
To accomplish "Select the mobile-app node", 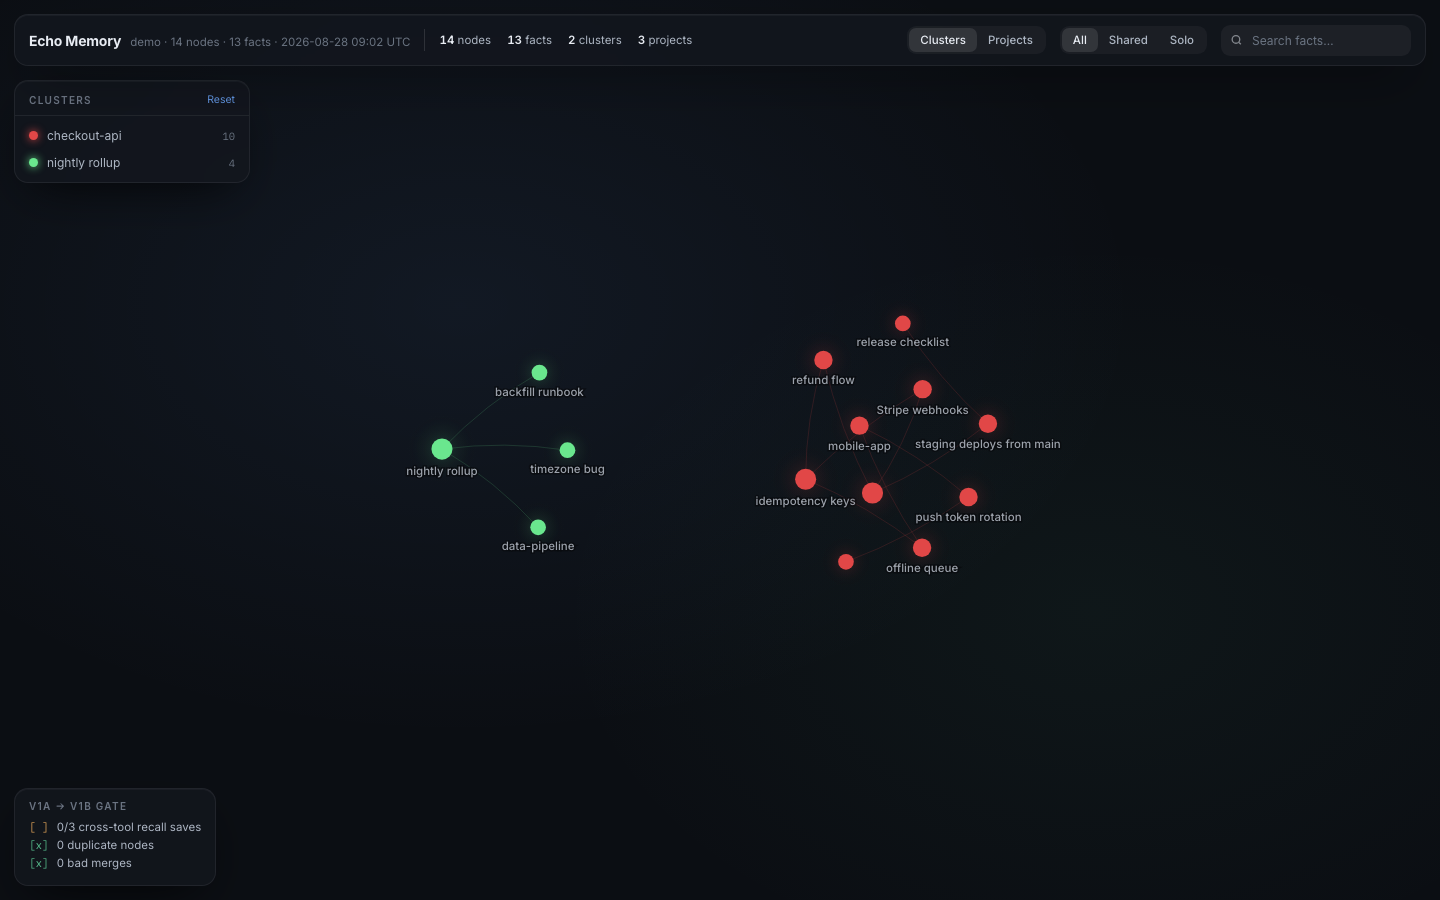I will 859,426.
